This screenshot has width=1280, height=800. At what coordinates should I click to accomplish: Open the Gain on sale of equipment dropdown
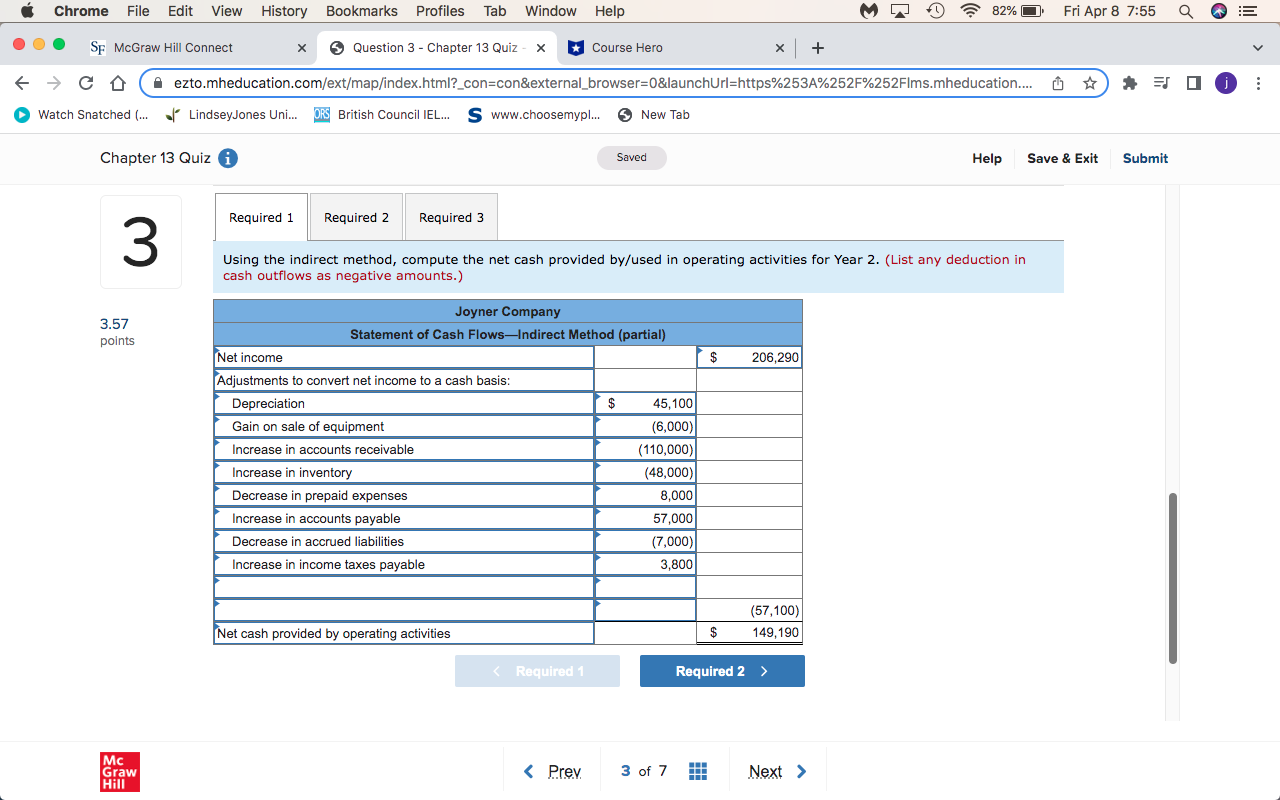pyautogui.click(x=404, y=426)
